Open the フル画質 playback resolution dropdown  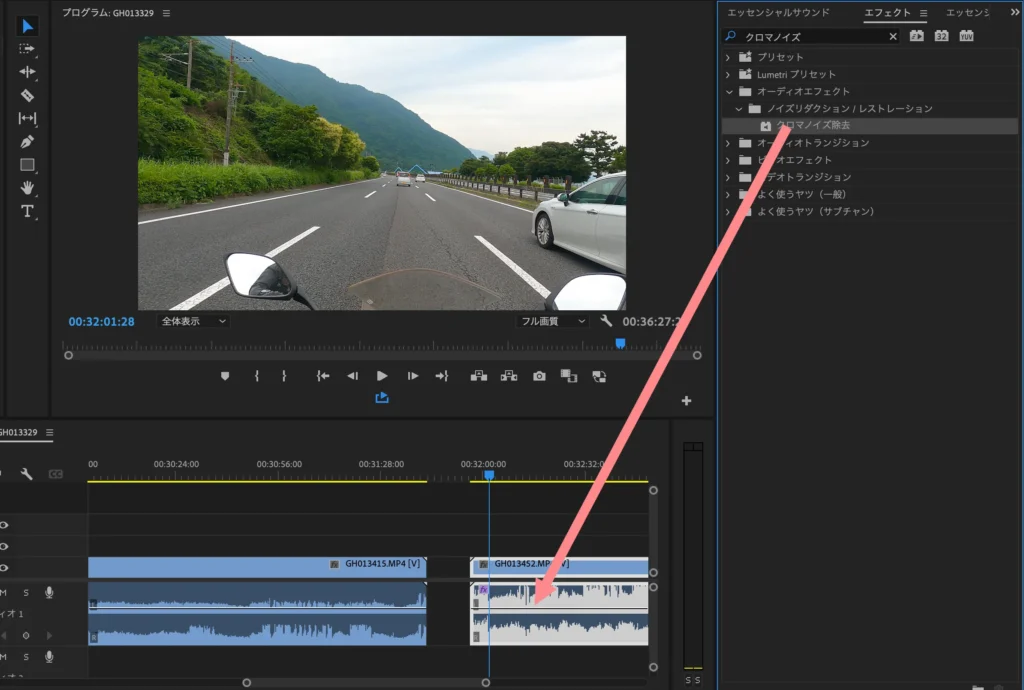(552, 321)
